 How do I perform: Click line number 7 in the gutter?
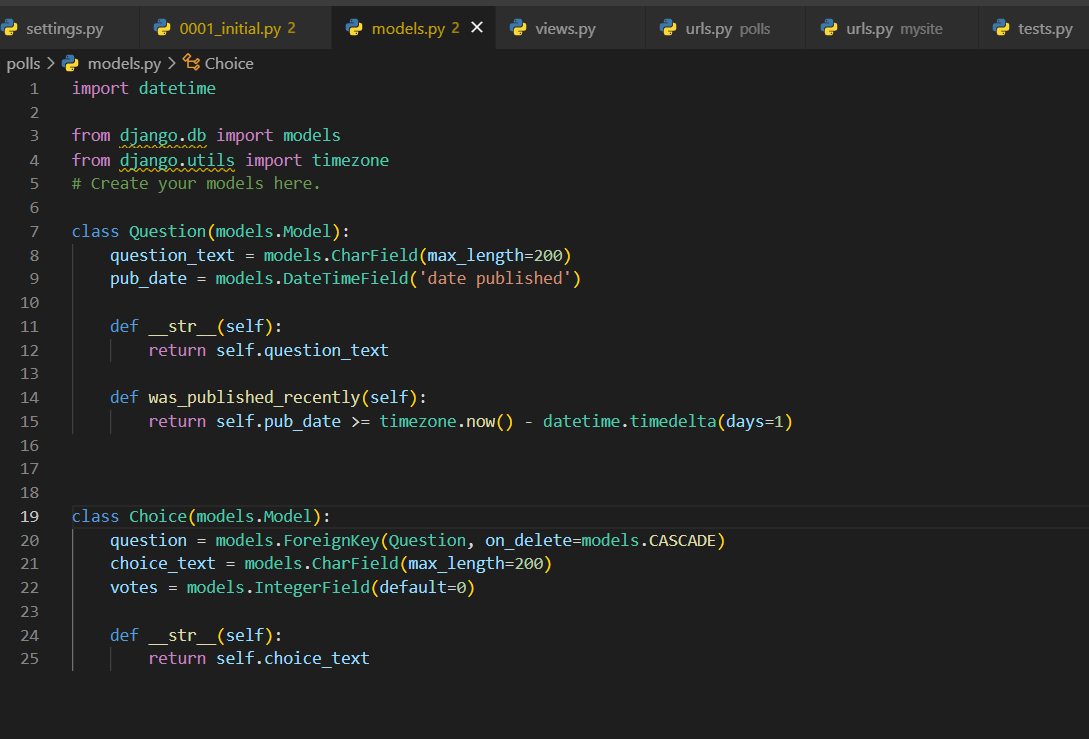pos(34,231)
